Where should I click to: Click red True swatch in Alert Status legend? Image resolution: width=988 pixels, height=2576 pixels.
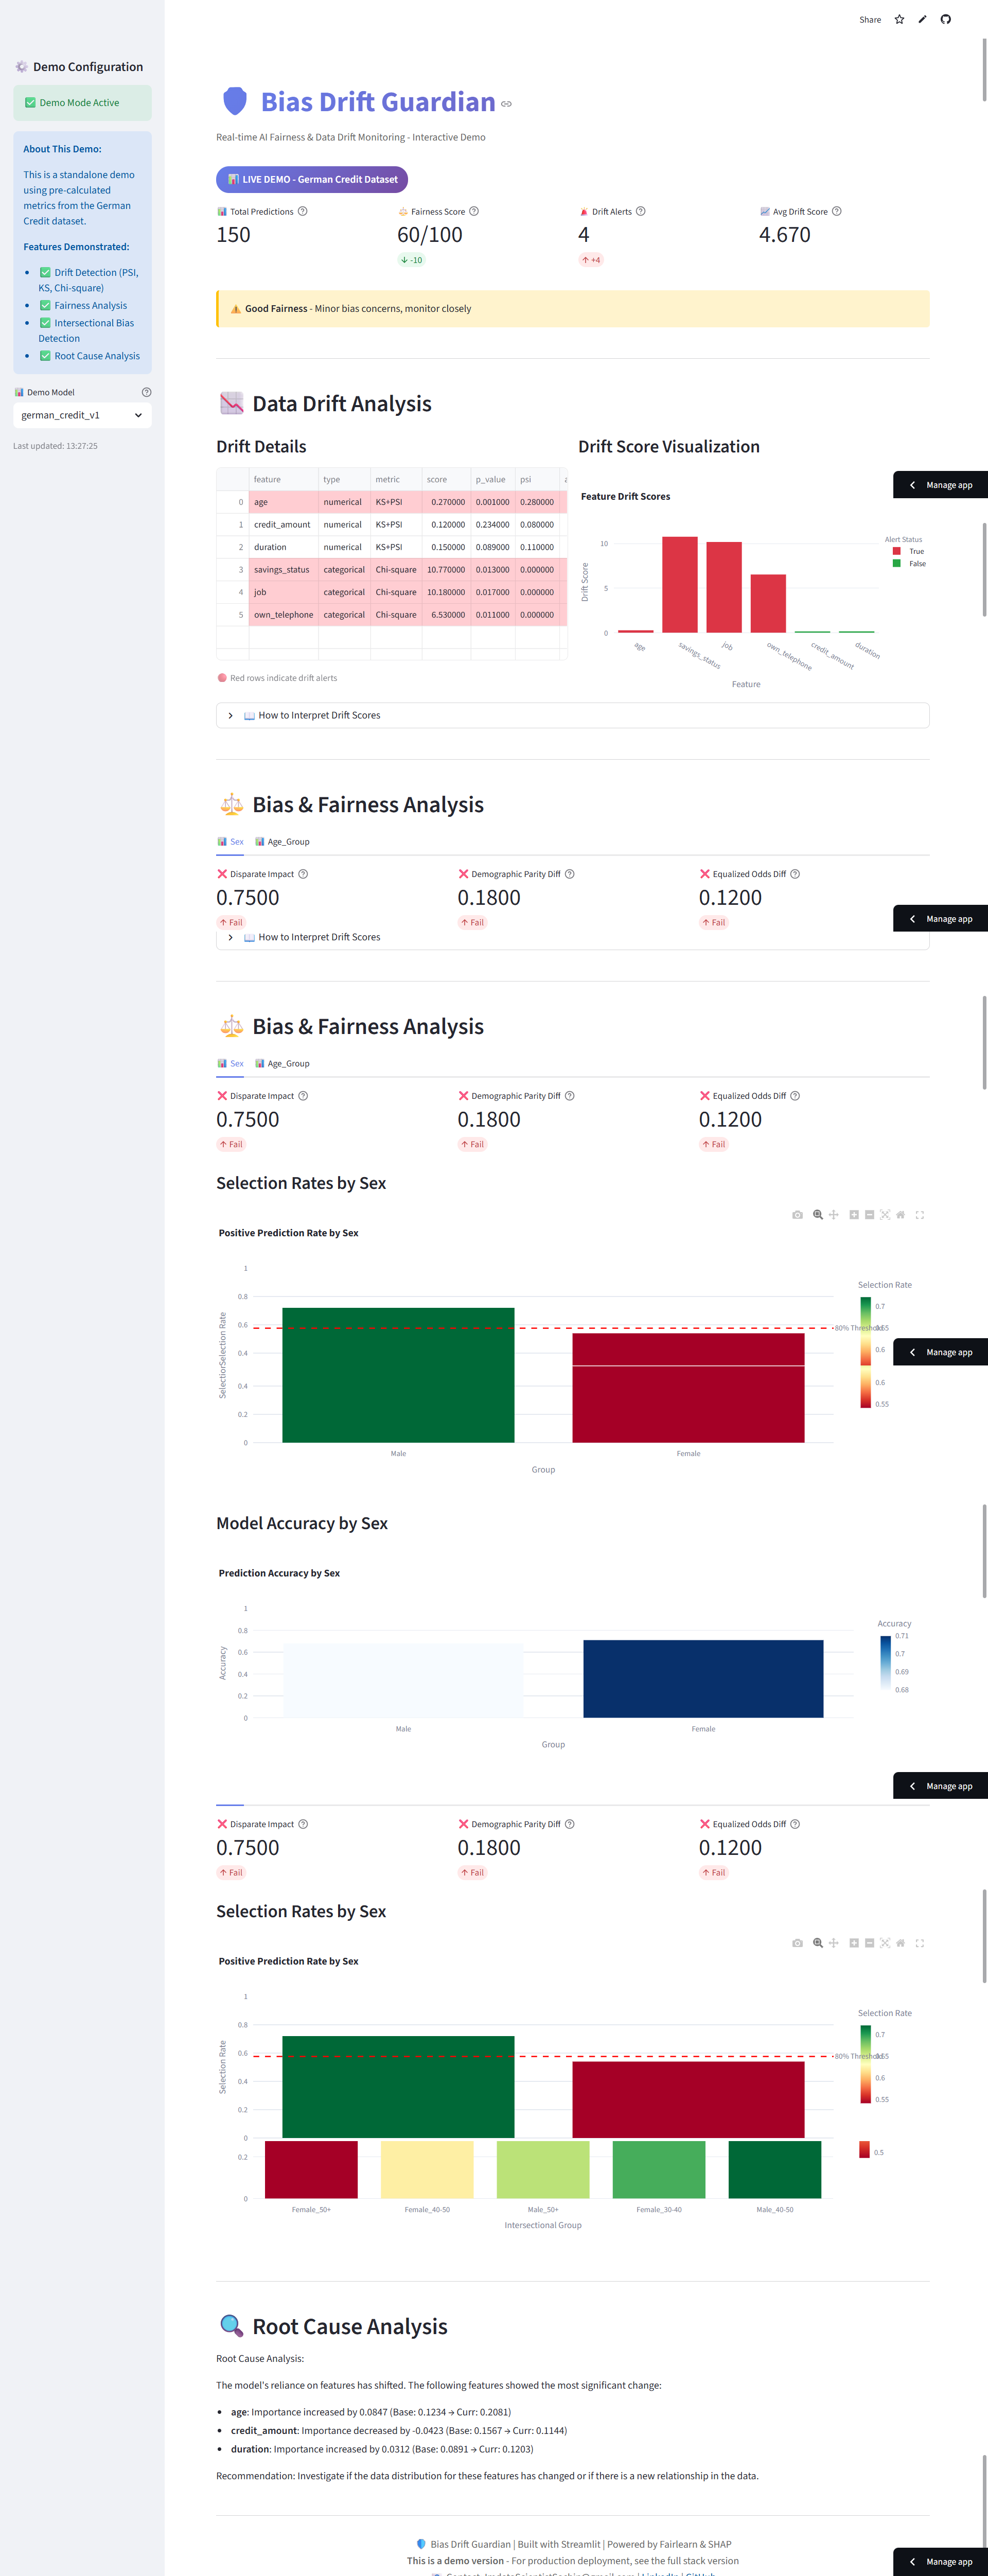pos(897,551)
